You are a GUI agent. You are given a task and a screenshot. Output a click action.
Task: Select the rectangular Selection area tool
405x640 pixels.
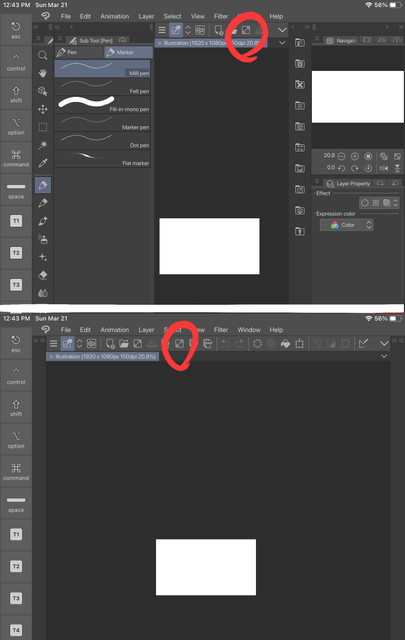42,127
